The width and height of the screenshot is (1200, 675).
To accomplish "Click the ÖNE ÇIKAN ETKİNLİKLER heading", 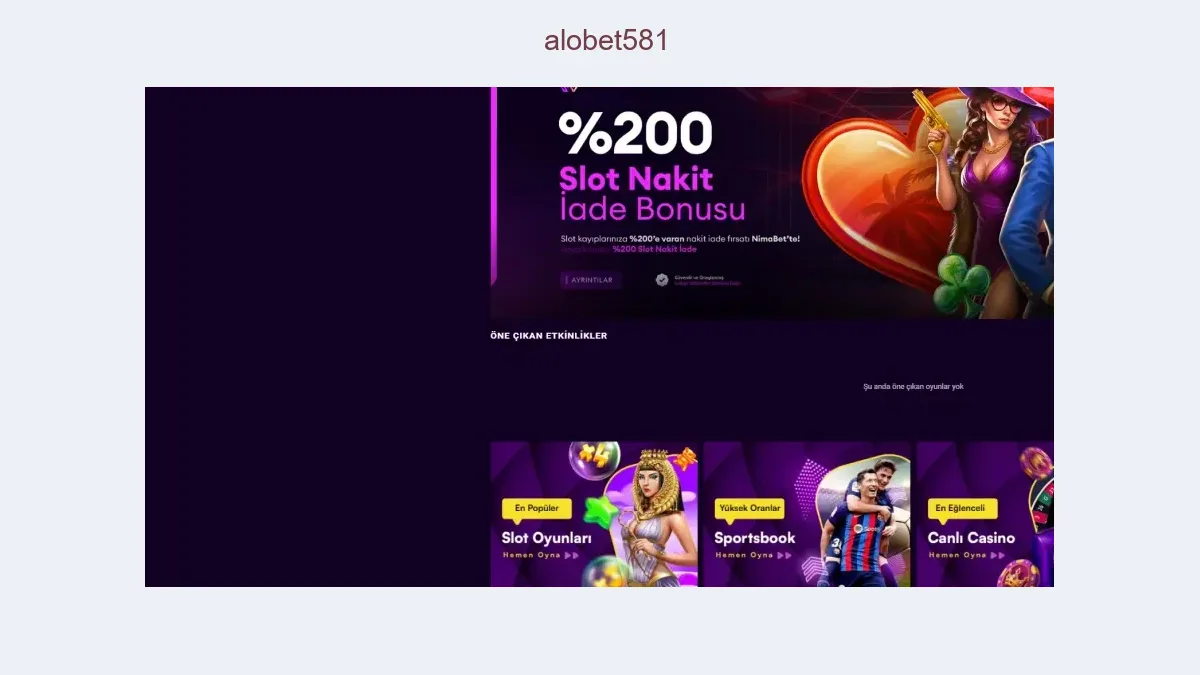I will click(x=549, y=336).
